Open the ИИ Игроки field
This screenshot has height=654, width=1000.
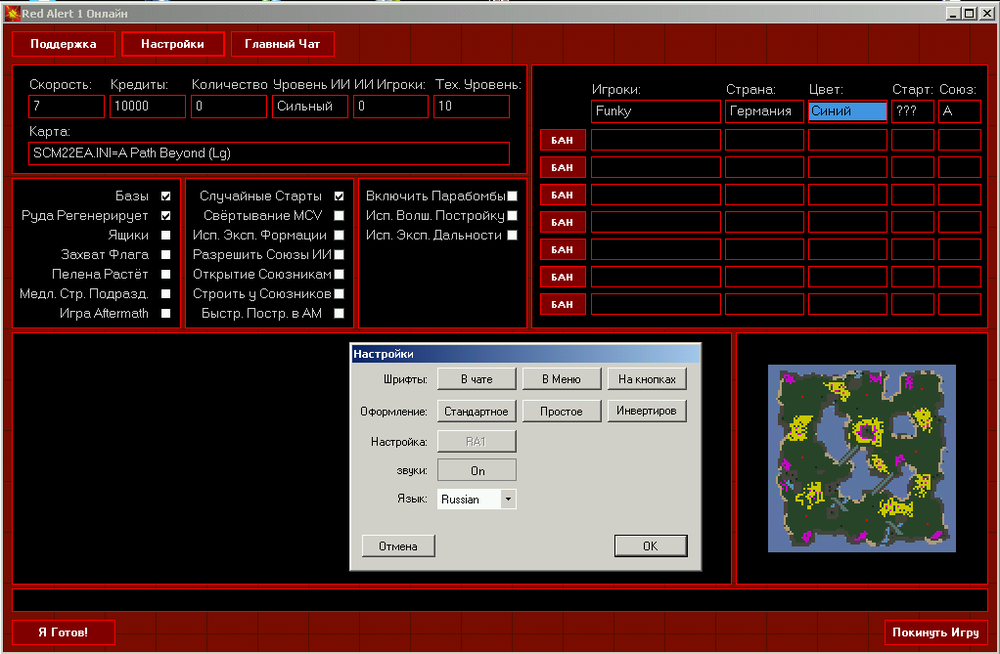point(391,107)
